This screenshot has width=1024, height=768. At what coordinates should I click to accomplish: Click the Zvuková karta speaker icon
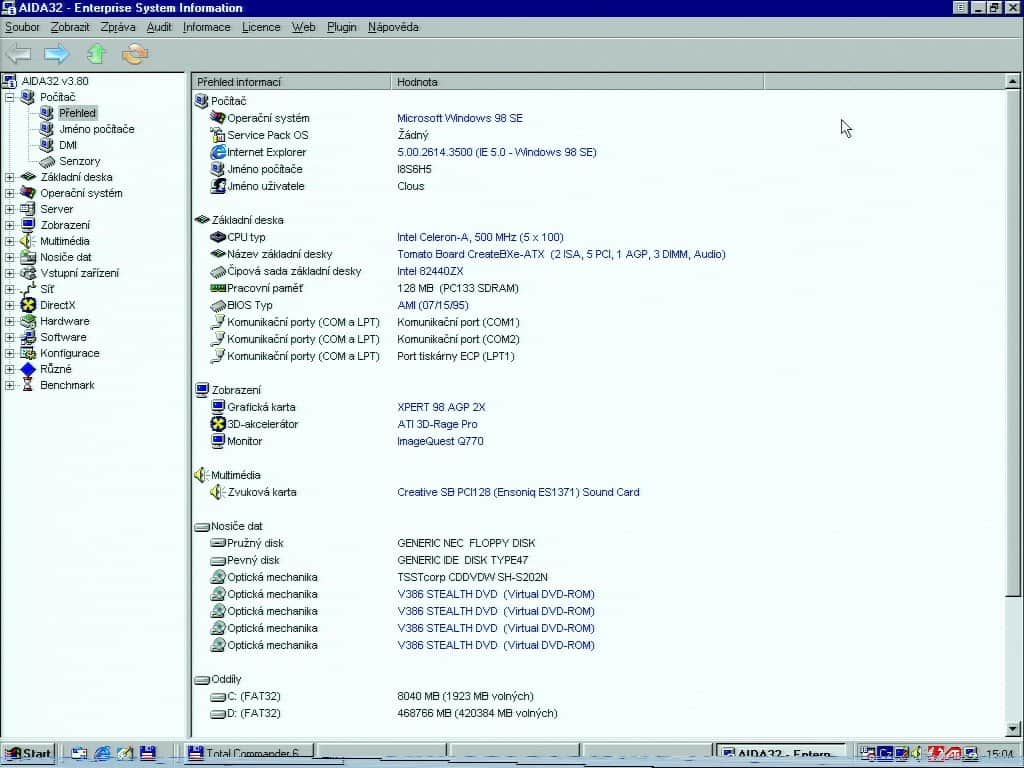click(217, 492)
